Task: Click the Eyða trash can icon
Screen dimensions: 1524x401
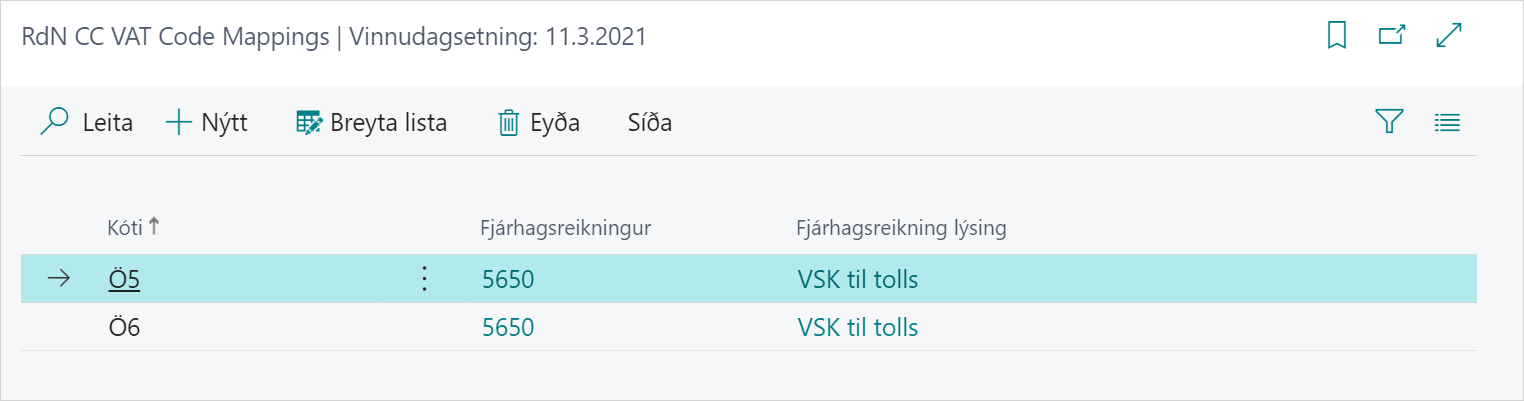Action: pos(509,123)
